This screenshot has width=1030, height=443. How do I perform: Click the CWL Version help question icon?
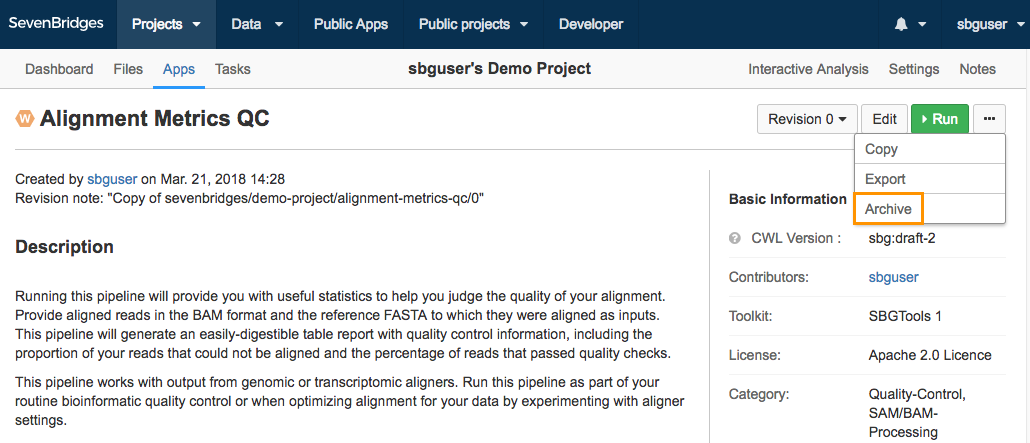coord(735,238)
